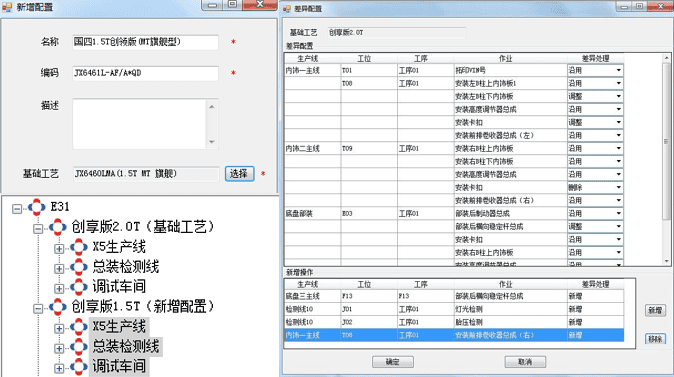Open 差异处理 dropdown for 安装右B柱下内饰板
This screenshot has width=674, height=377.
pyautogui.click(x=619, y=161)
